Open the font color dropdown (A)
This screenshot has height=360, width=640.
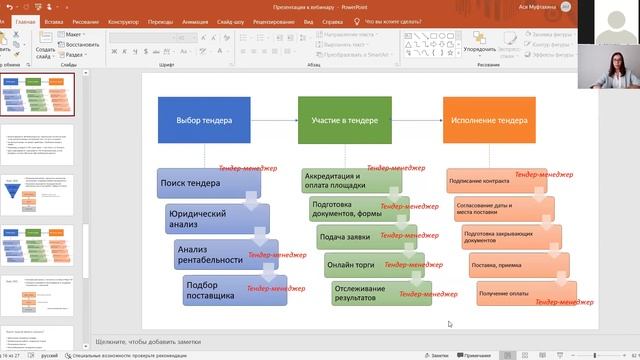tap(221, 51)
